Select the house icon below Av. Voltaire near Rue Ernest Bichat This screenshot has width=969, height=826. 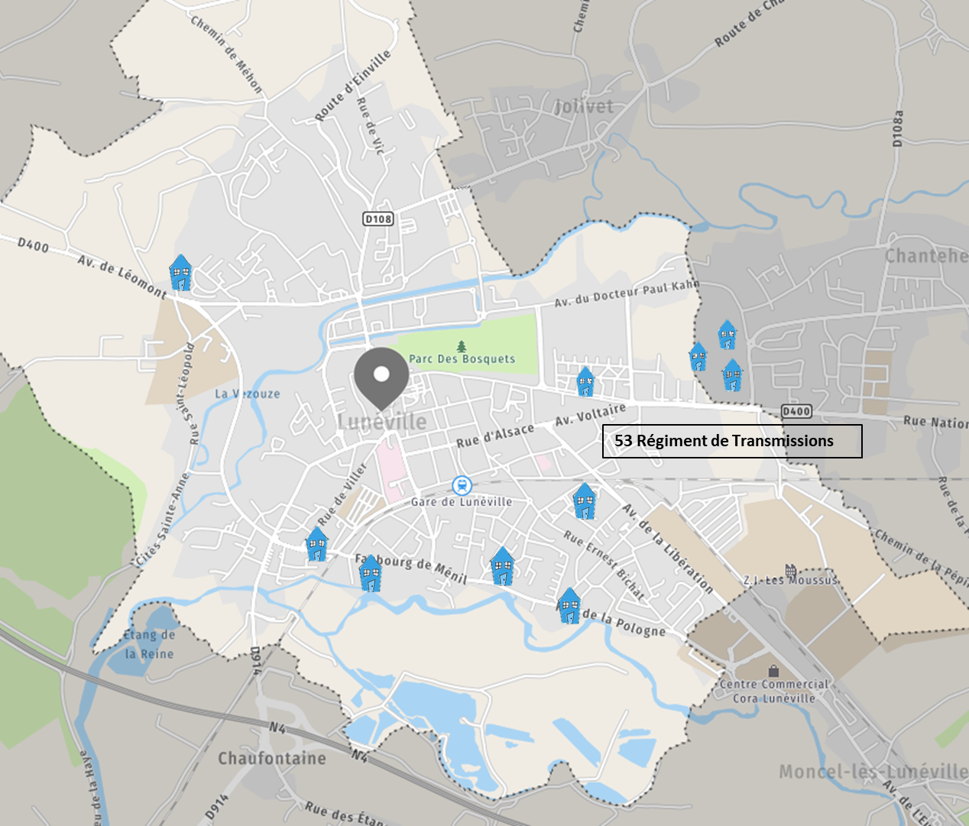click(584, 501)
